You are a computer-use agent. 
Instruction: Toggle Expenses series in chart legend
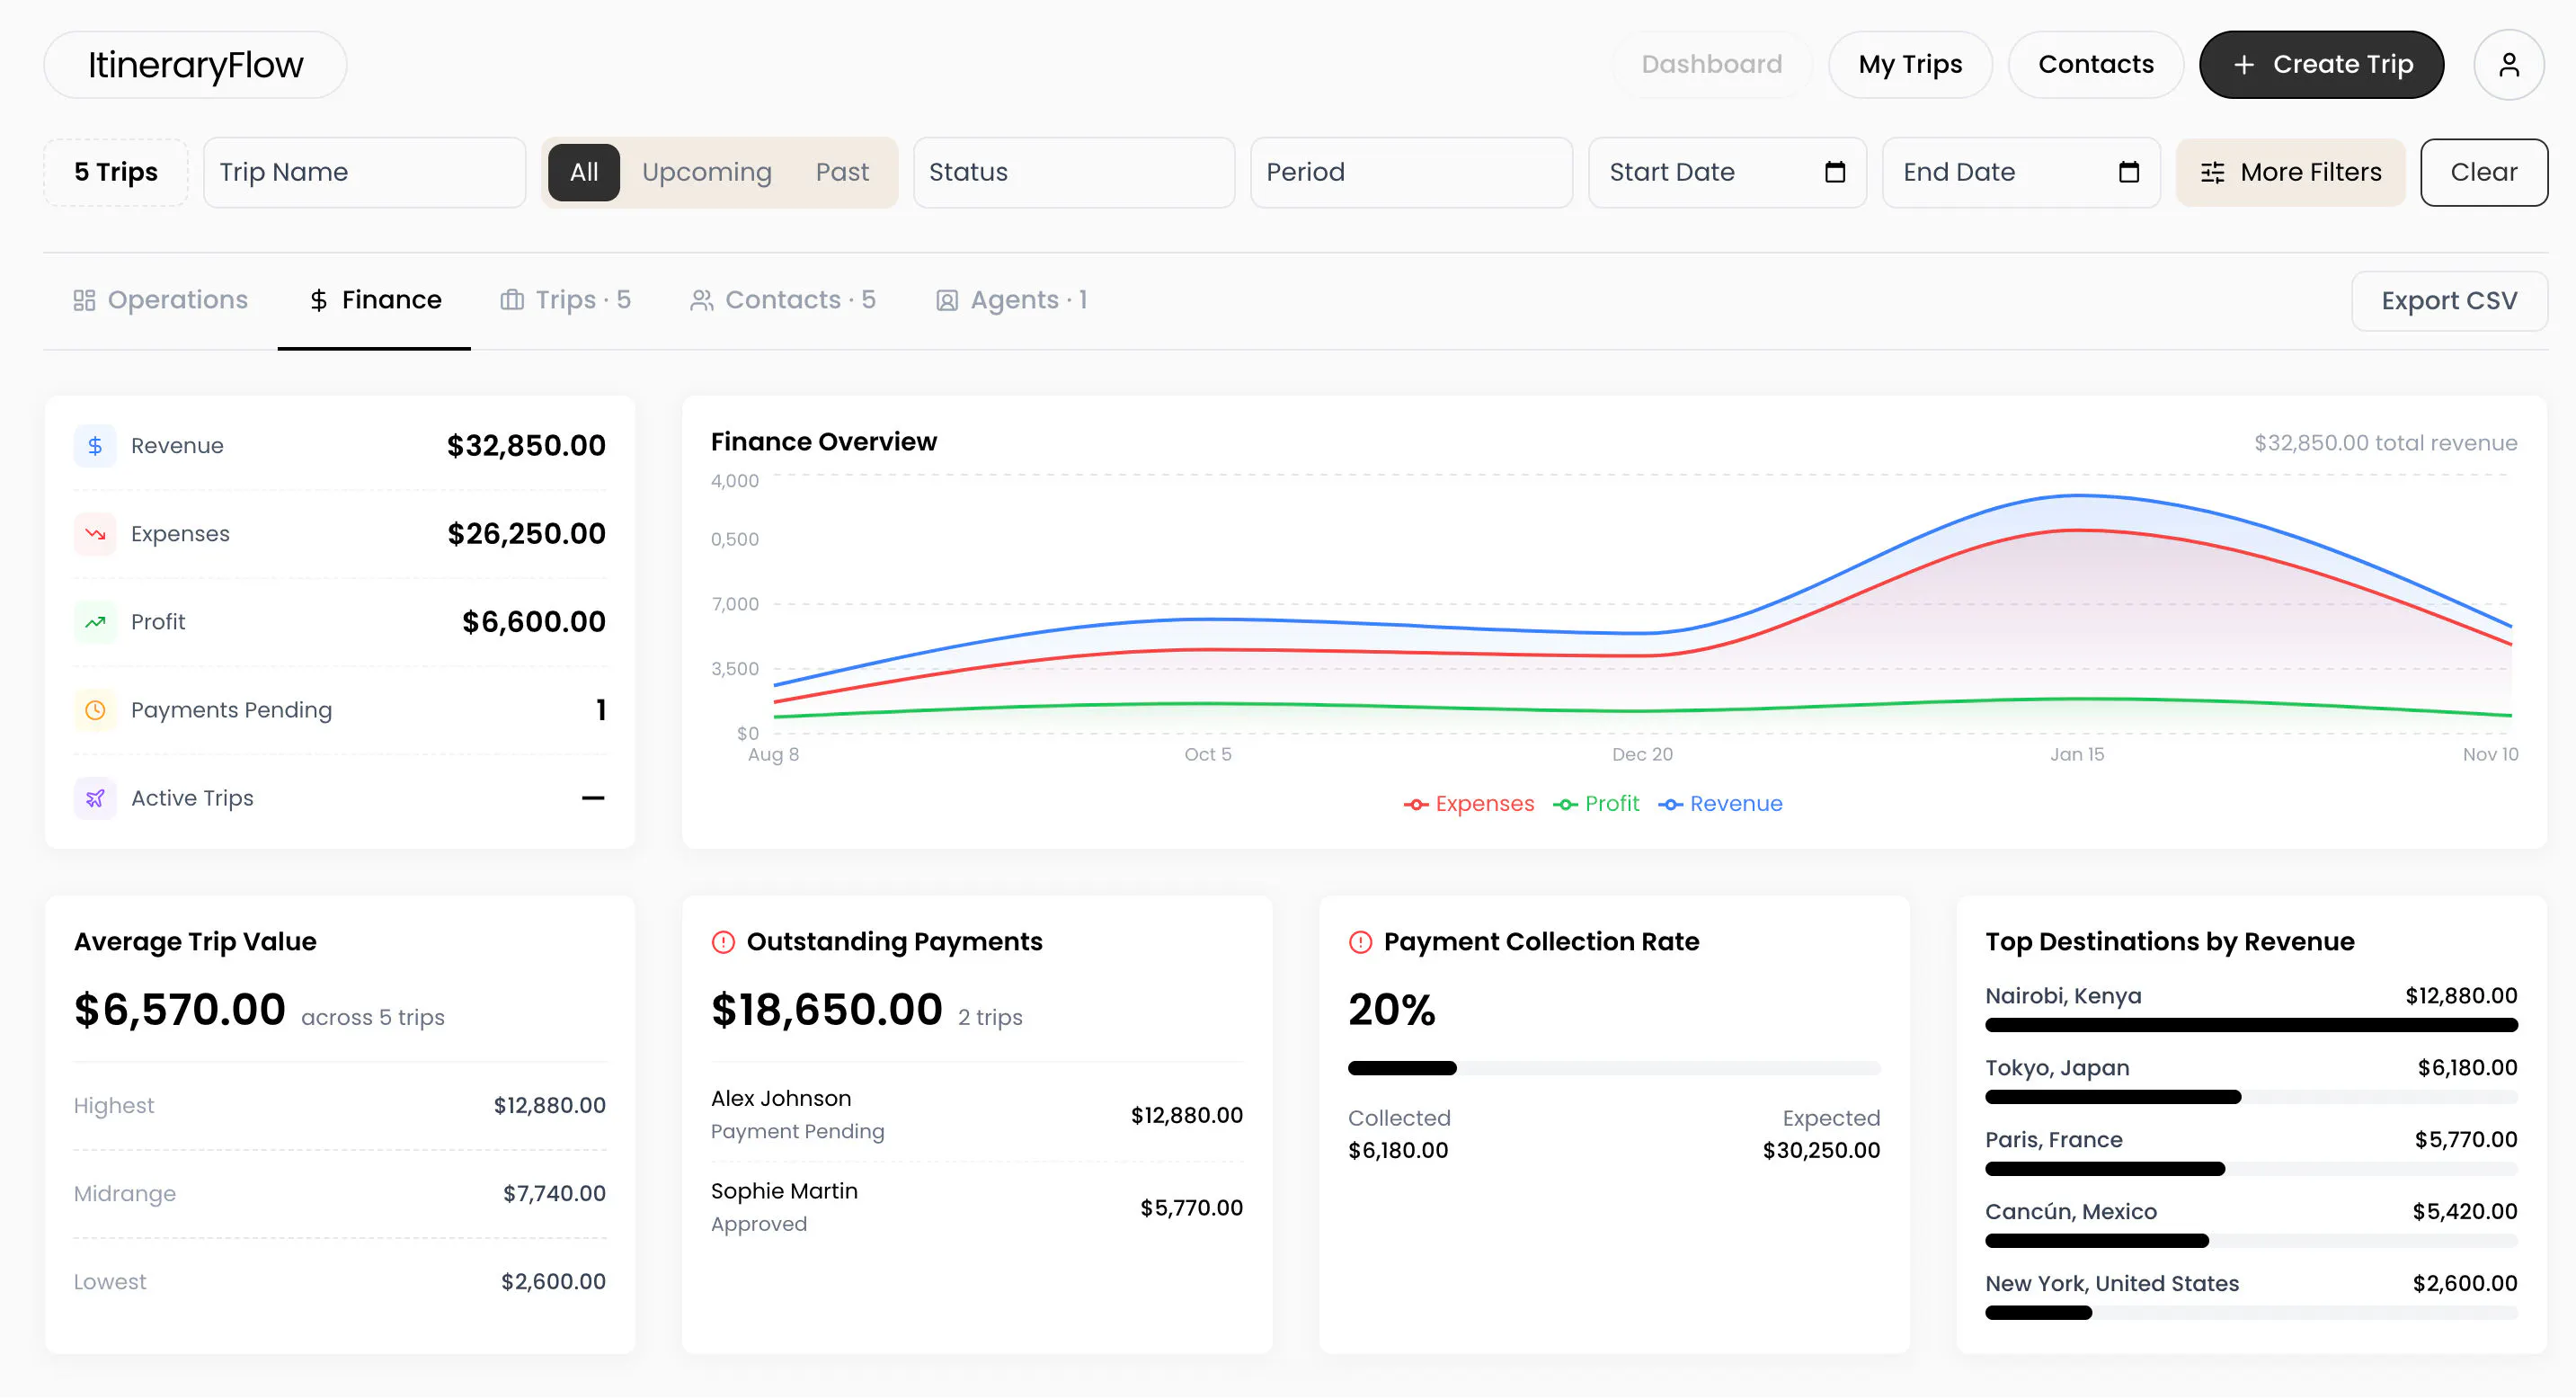(x=1468, y=804)
